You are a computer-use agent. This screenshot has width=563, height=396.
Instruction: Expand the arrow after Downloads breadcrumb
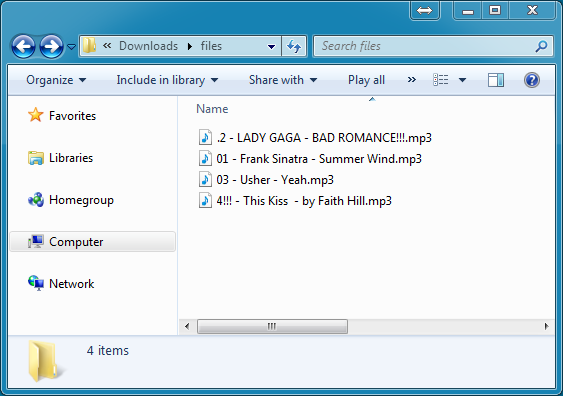[190, 46]
